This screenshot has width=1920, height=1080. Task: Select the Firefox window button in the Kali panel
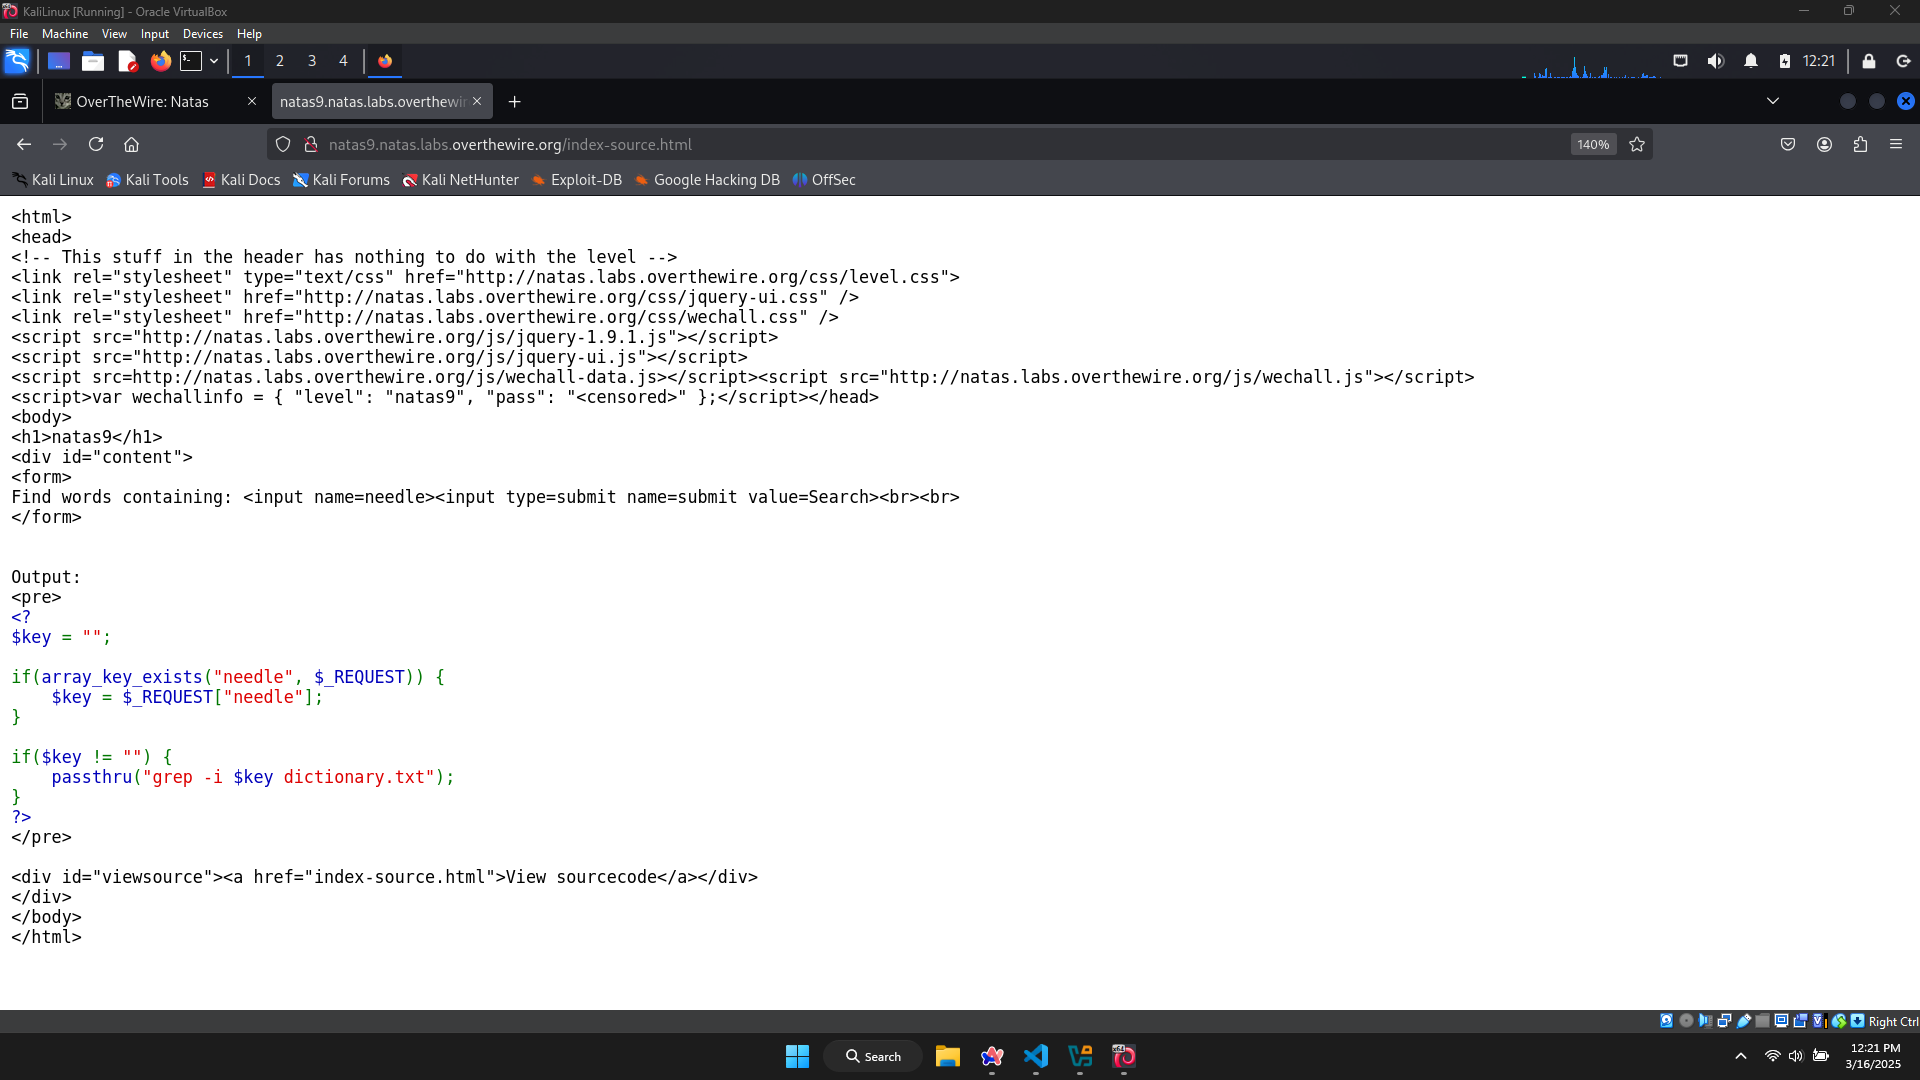point(385,61)
